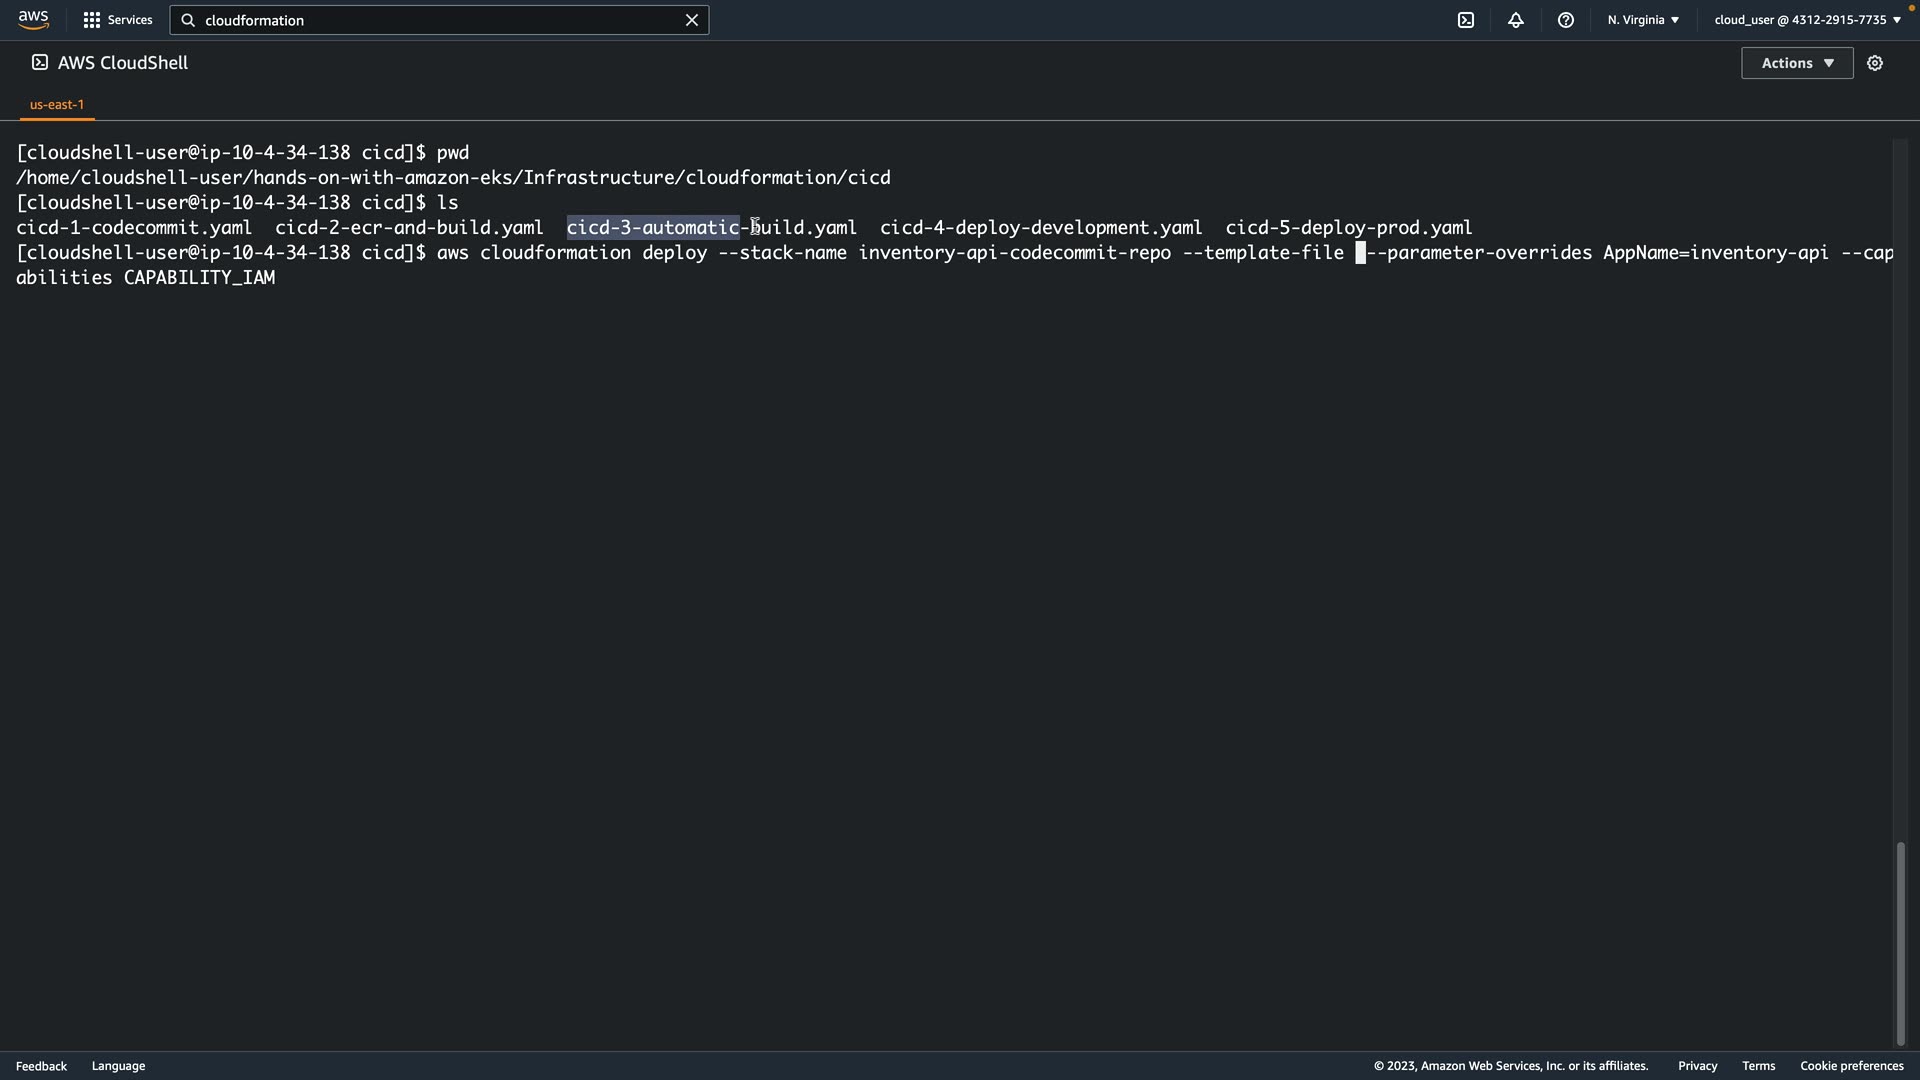Image resolution: width=1920 pixels, height=1080 pixels.
Task: Open CloudShell settings gear
Action: pos(1875,63)
